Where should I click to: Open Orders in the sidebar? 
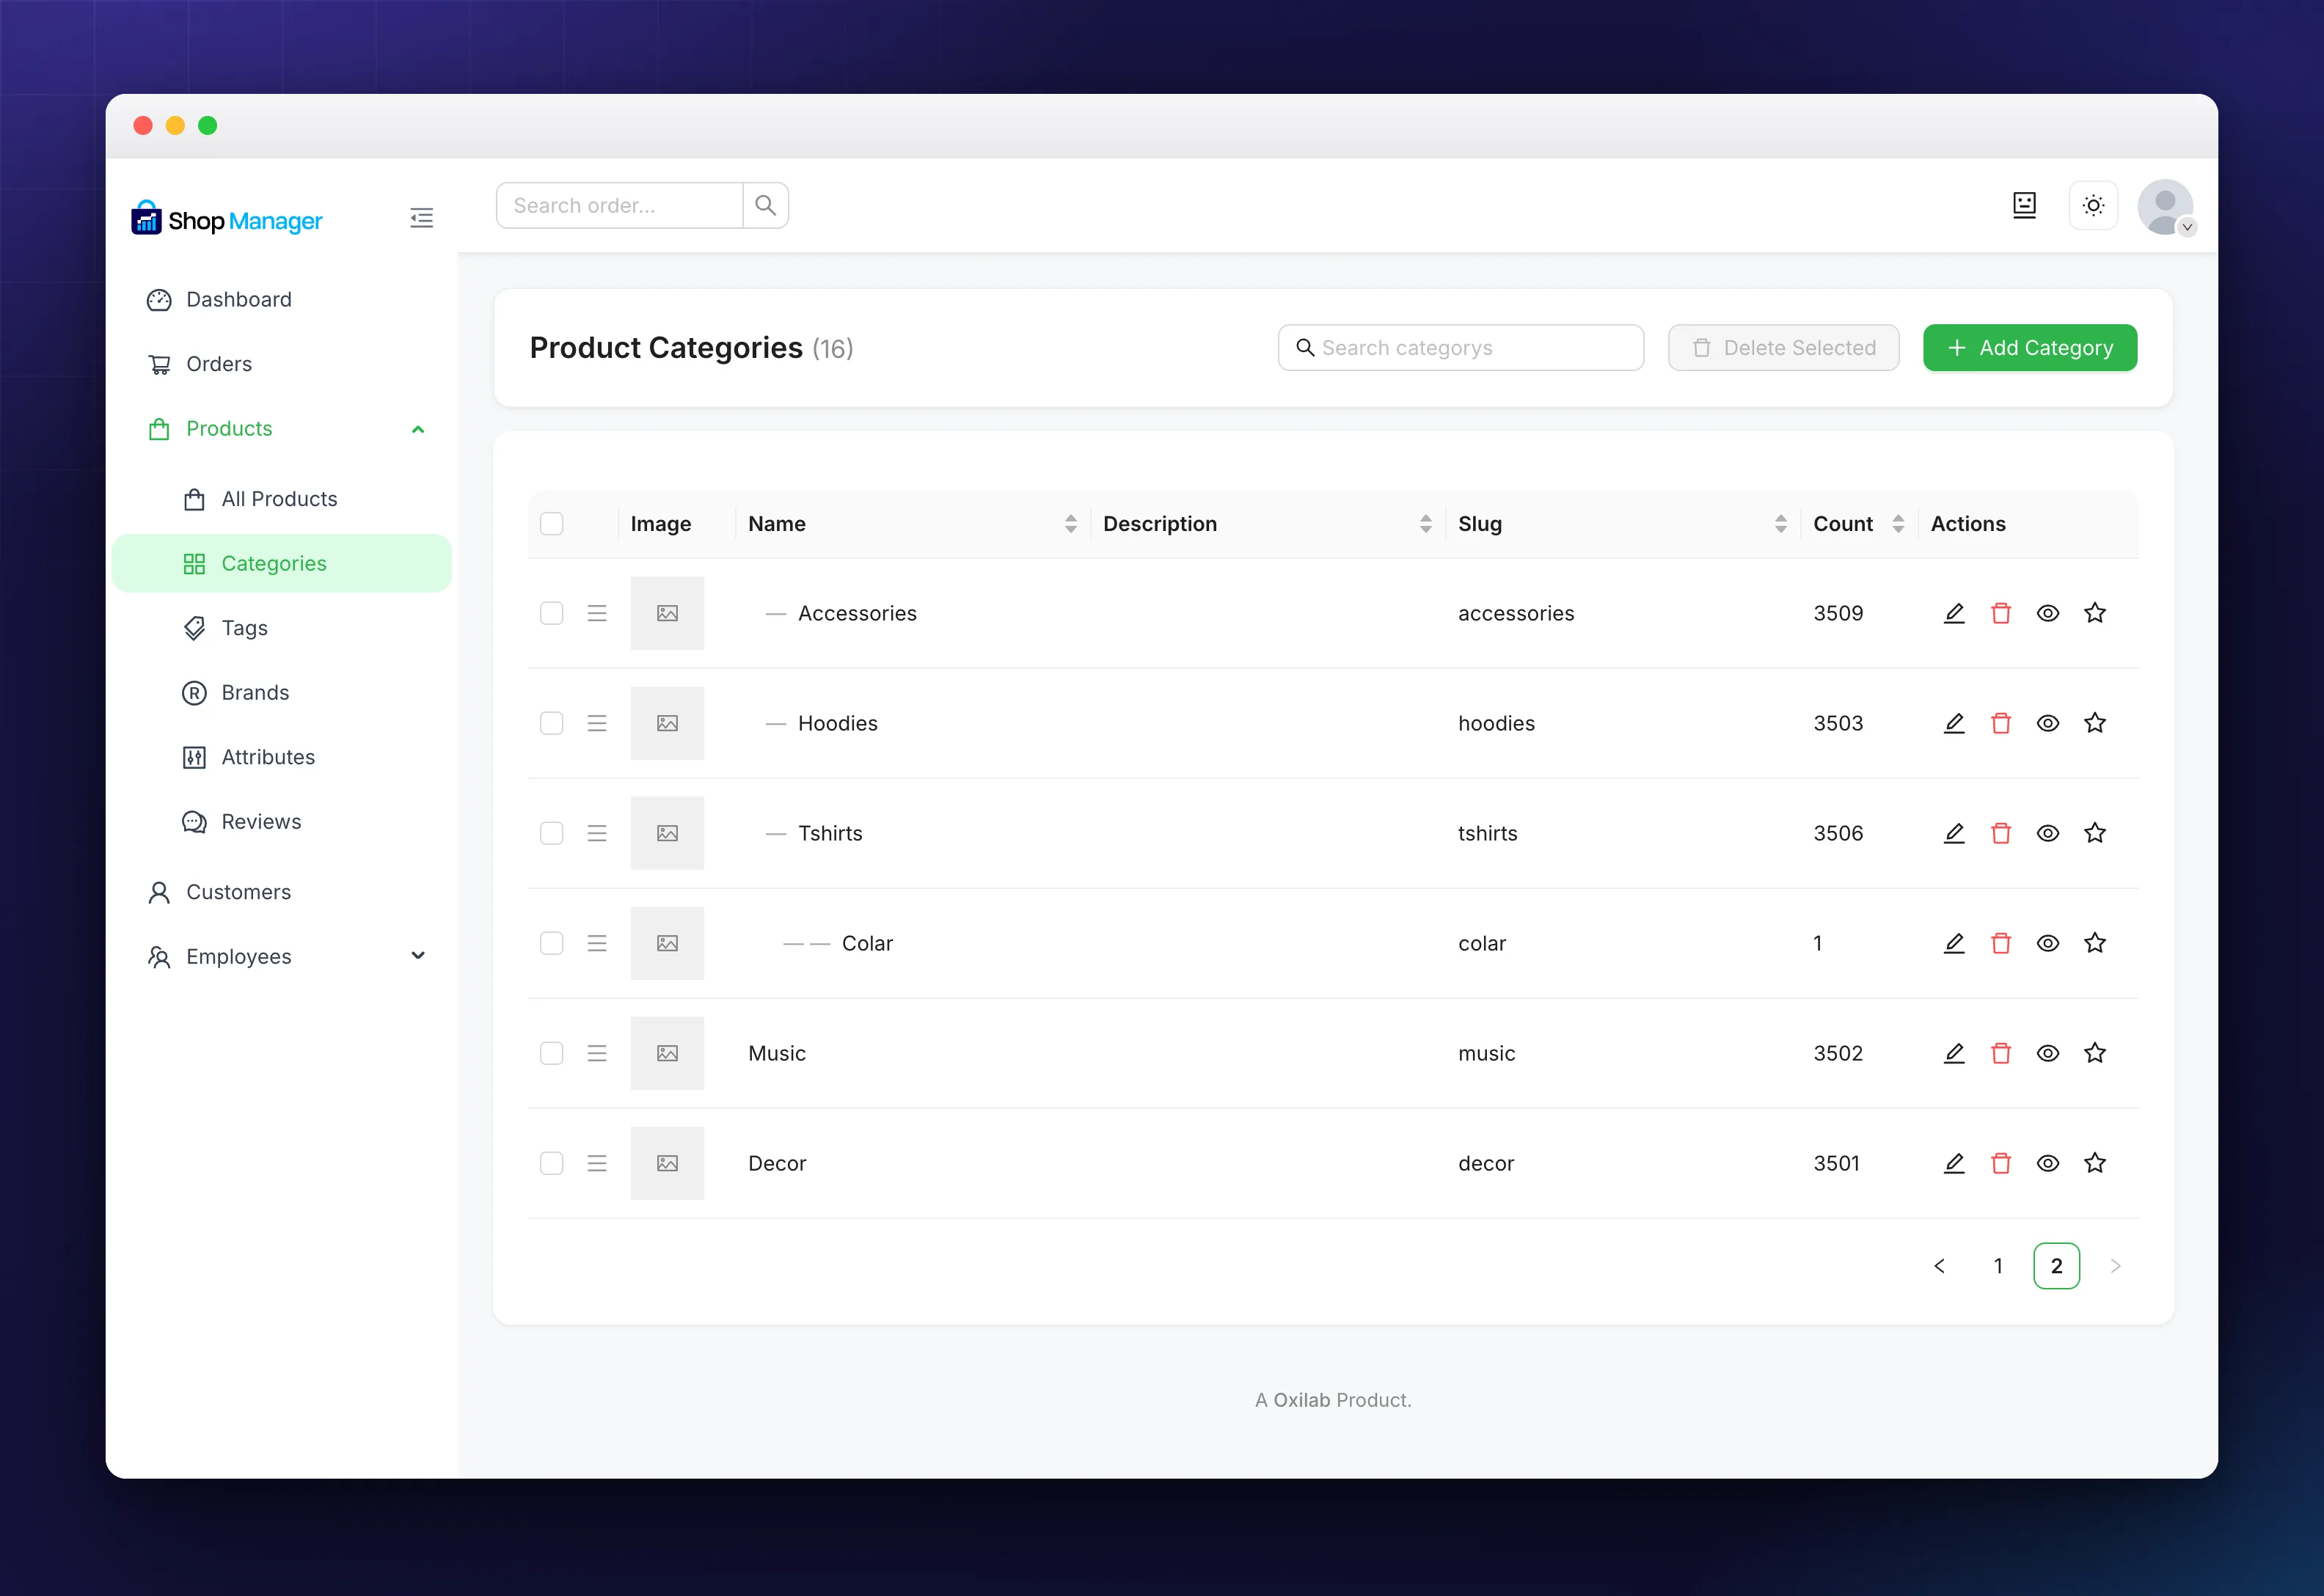(282, 364)
